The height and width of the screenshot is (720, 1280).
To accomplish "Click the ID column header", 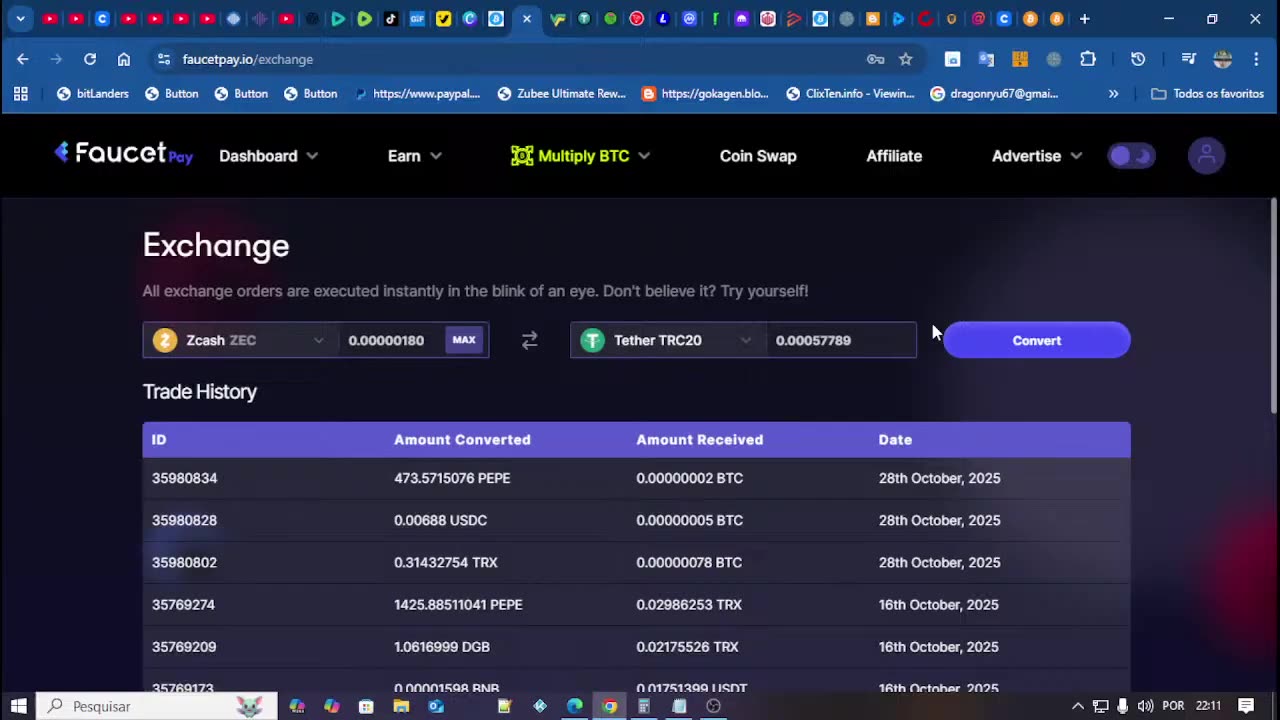I will click(x=159, y=440).
